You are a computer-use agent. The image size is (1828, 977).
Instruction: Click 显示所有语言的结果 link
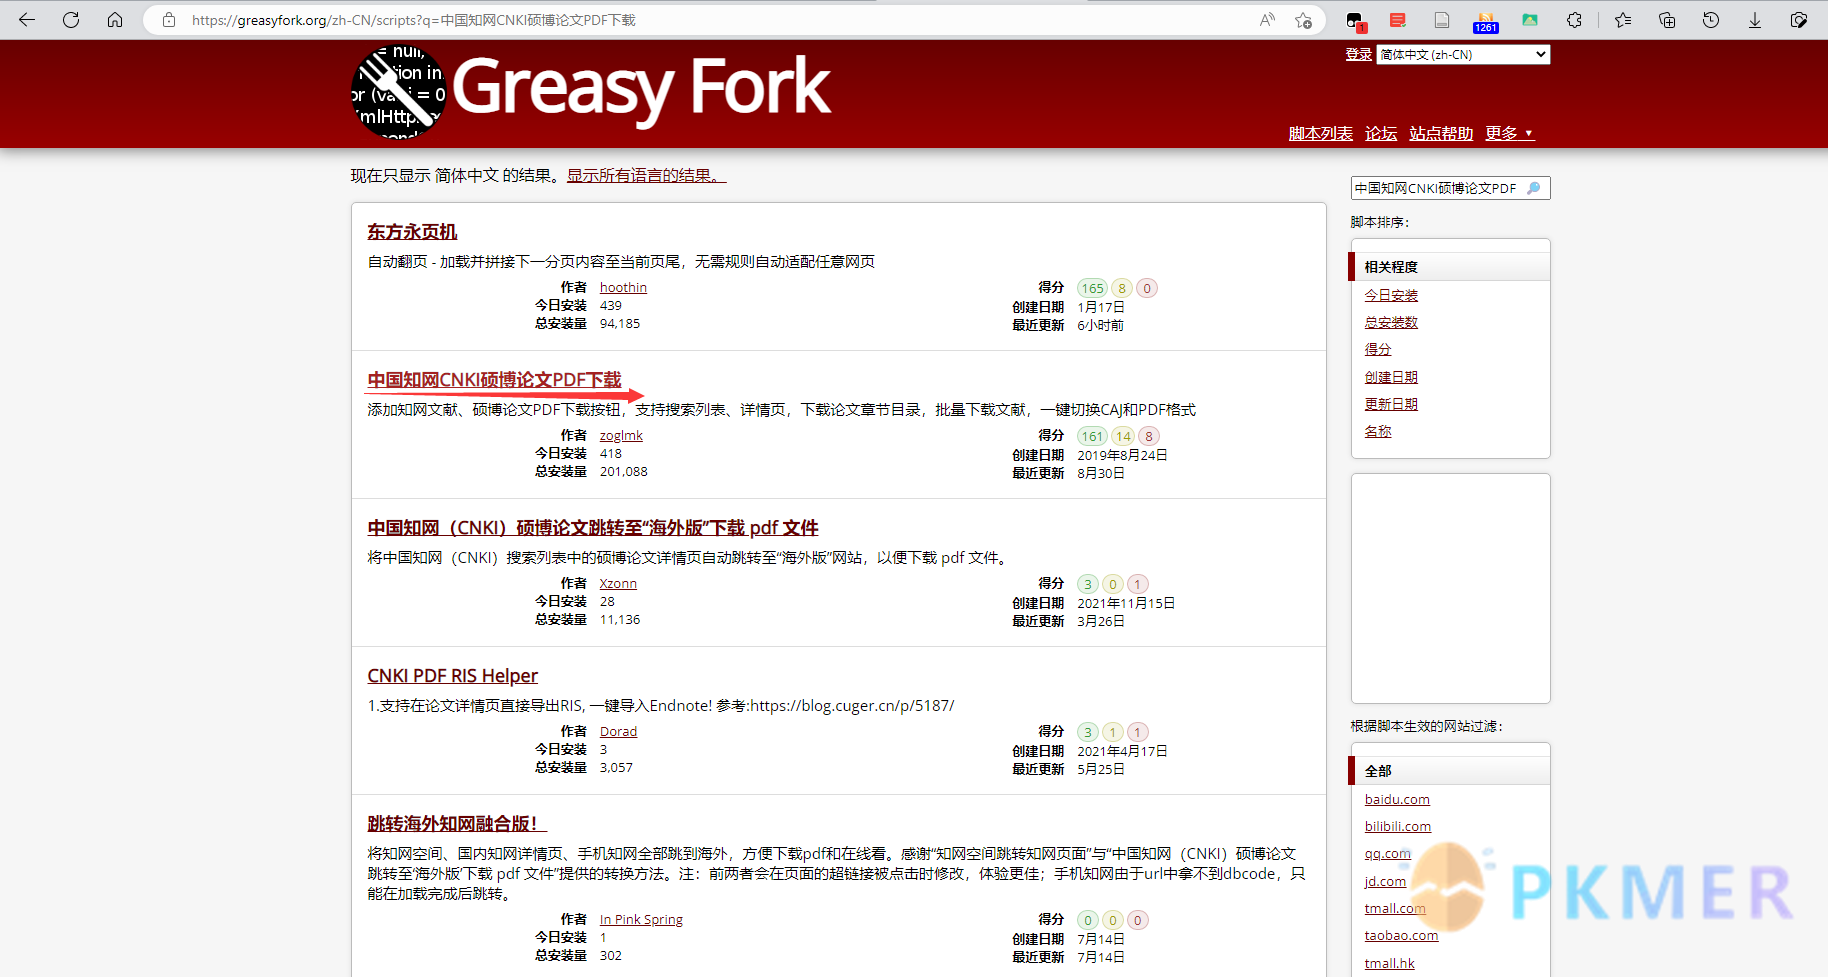click(x=646, y=176)
